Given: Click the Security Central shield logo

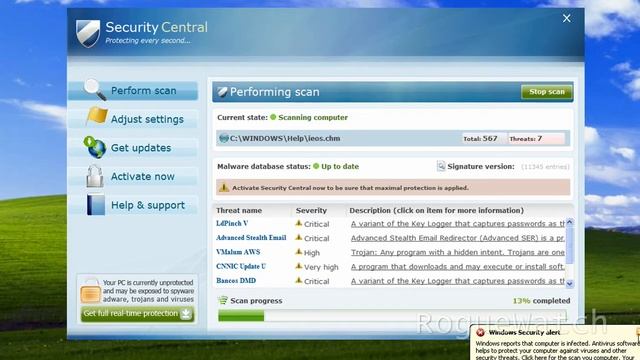Looking at the screenshot, I should (x=88, y=33).
